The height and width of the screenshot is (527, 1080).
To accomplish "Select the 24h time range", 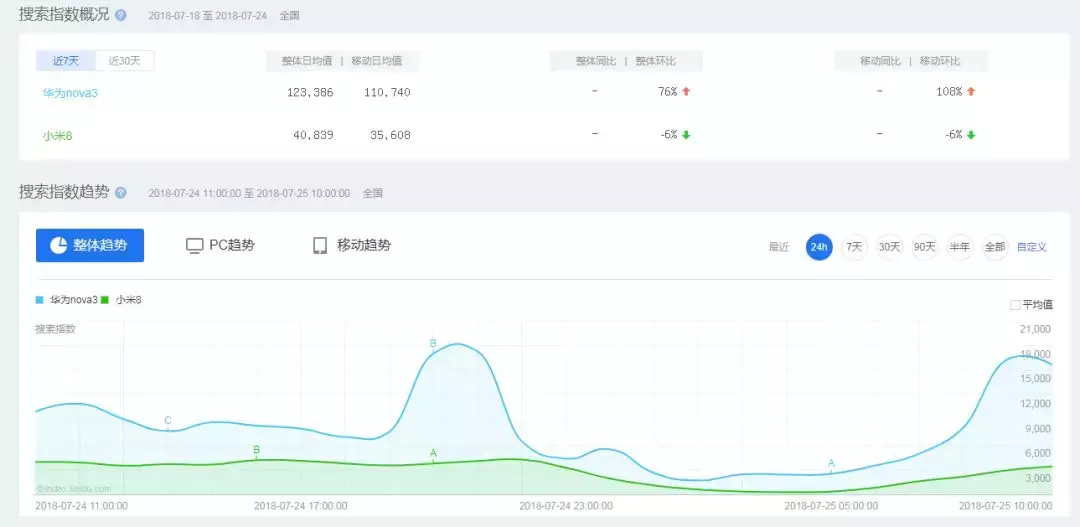I will pyautogui.click(x=819, y=247).
